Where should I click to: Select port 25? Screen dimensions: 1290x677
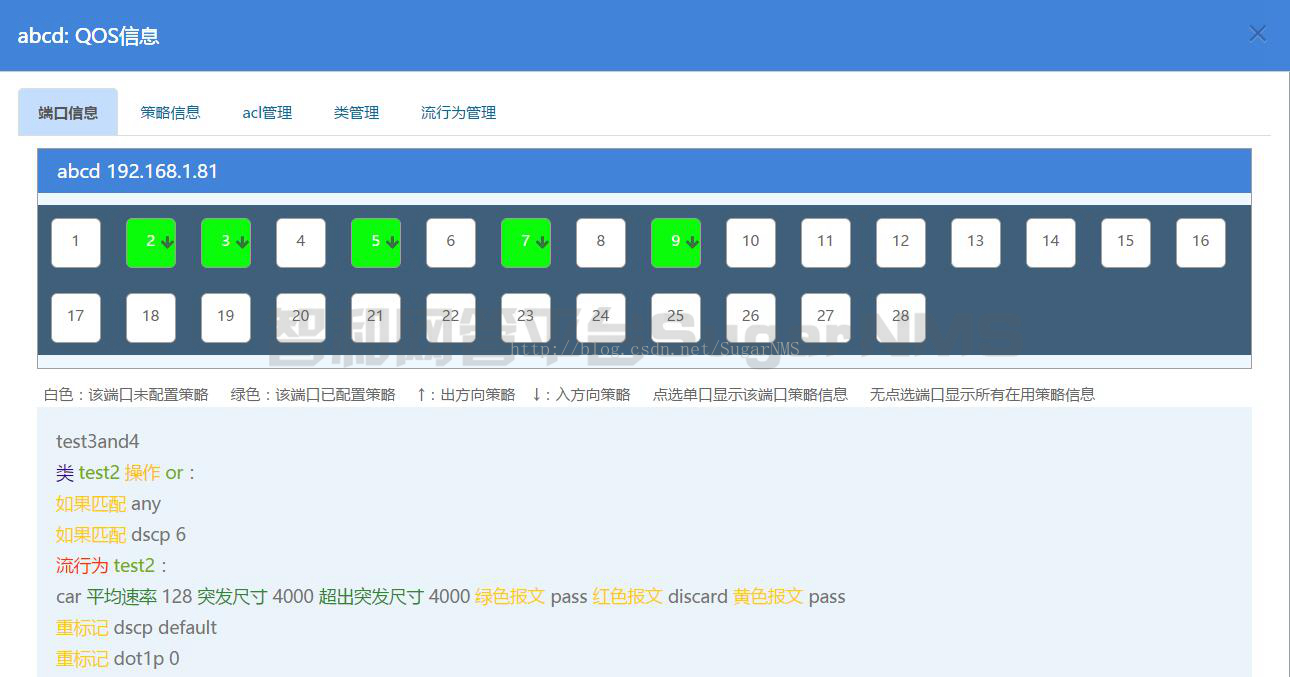click(676, 318)
